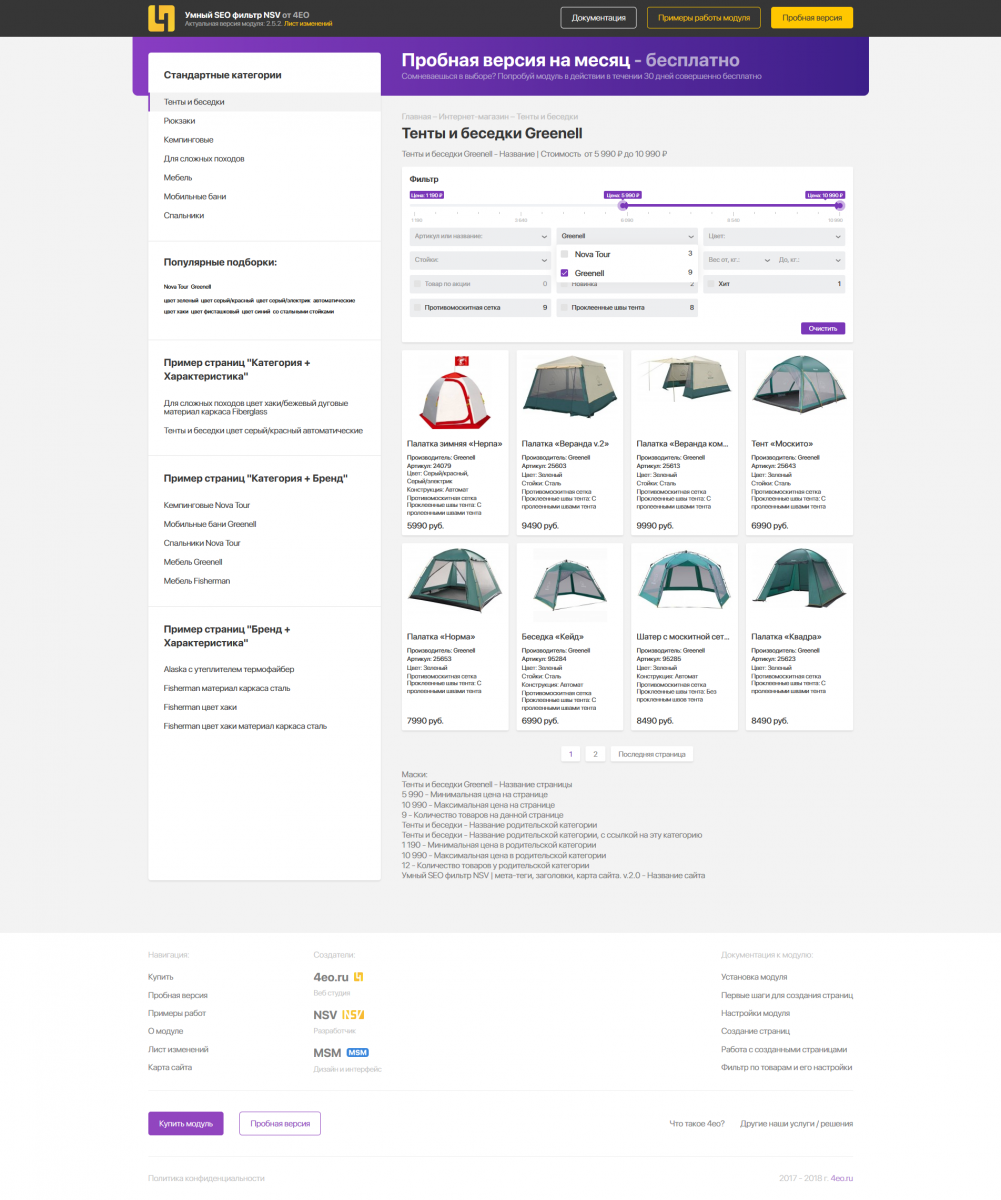Click the blue MSM badge in footer
Screen dimensions: 1001x1200
tap(358, 1052)
